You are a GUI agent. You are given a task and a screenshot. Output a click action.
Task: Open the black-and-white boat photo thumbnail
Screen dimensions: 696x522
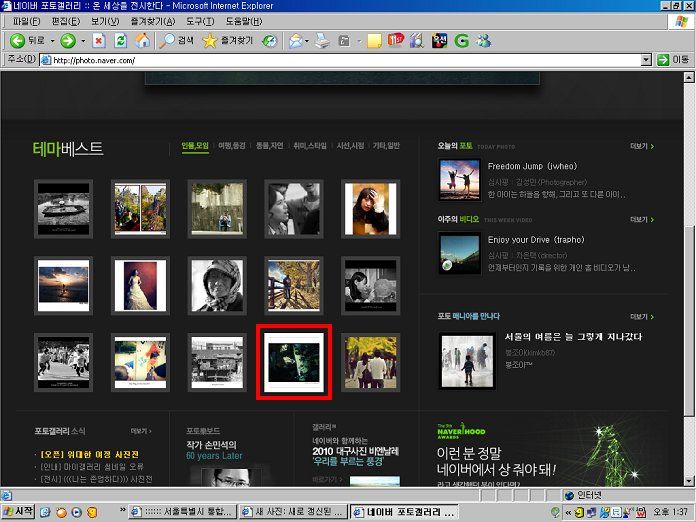coord(63,209)
